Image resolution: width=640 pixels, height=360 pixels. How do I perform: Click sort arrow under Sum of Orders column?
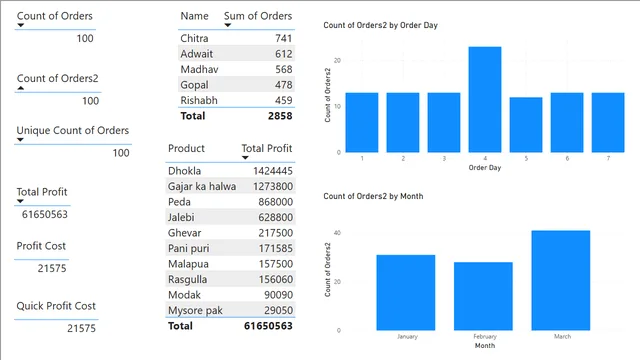[228, 25]
